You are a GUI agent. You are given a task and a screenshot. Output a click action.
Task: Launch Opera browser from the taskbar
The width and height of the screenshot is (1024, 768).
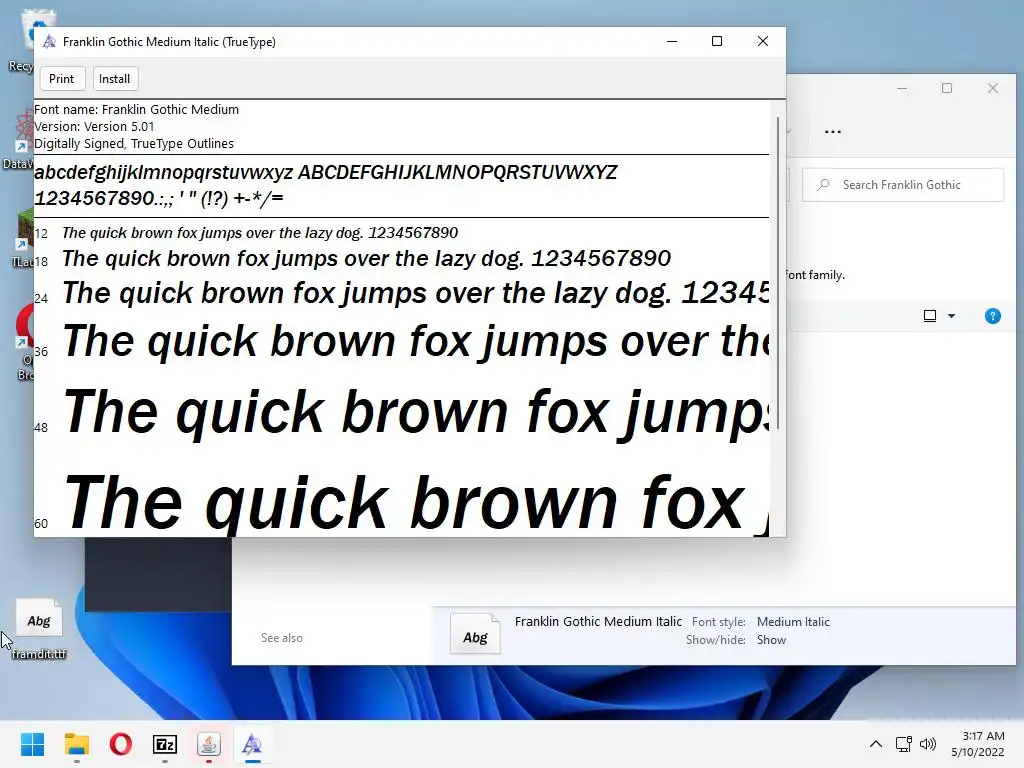[x=121, y=744]
